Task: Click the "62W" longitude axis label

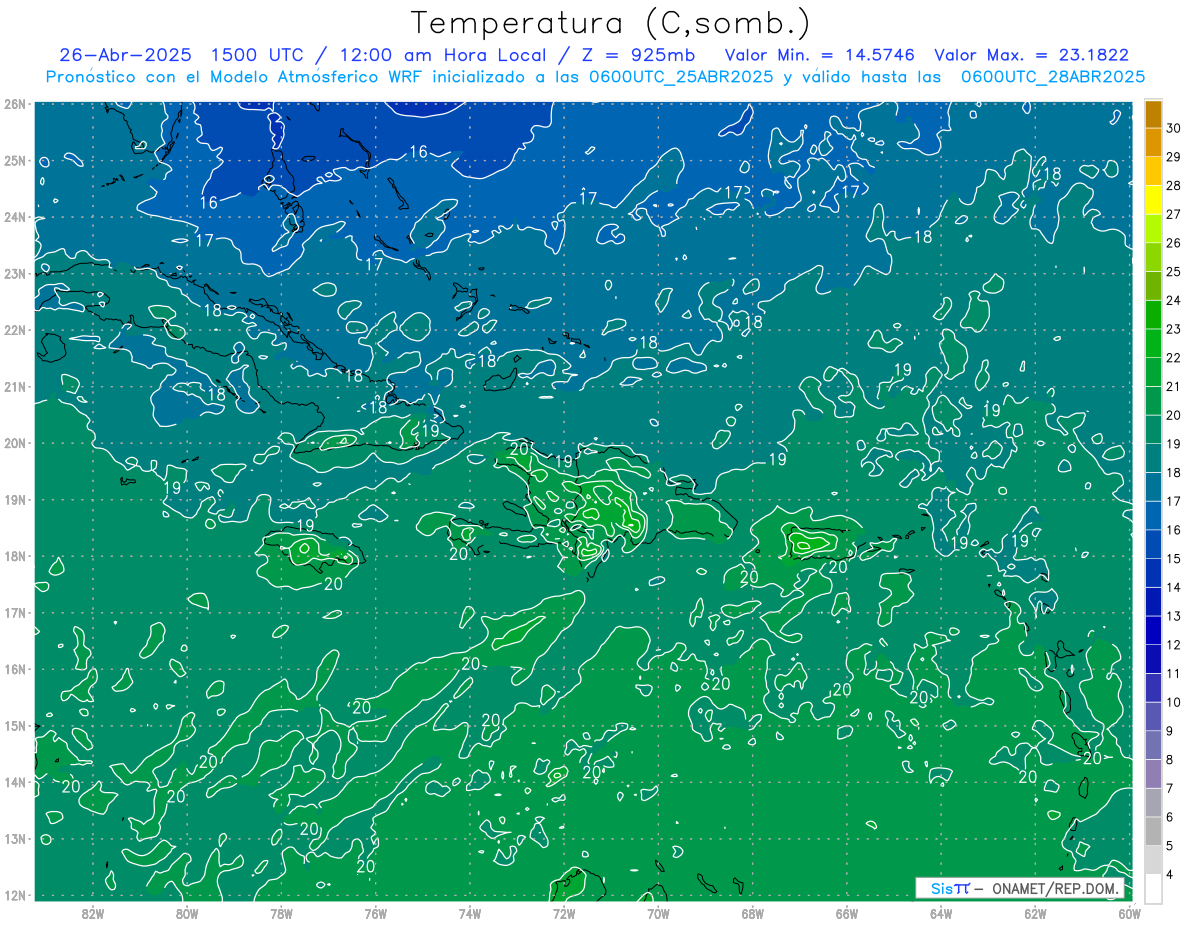Action: pos(1035,913)
